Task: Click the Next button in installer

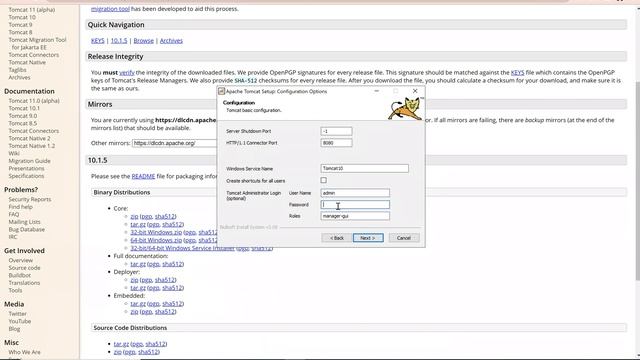Action: tap(368, 238)
